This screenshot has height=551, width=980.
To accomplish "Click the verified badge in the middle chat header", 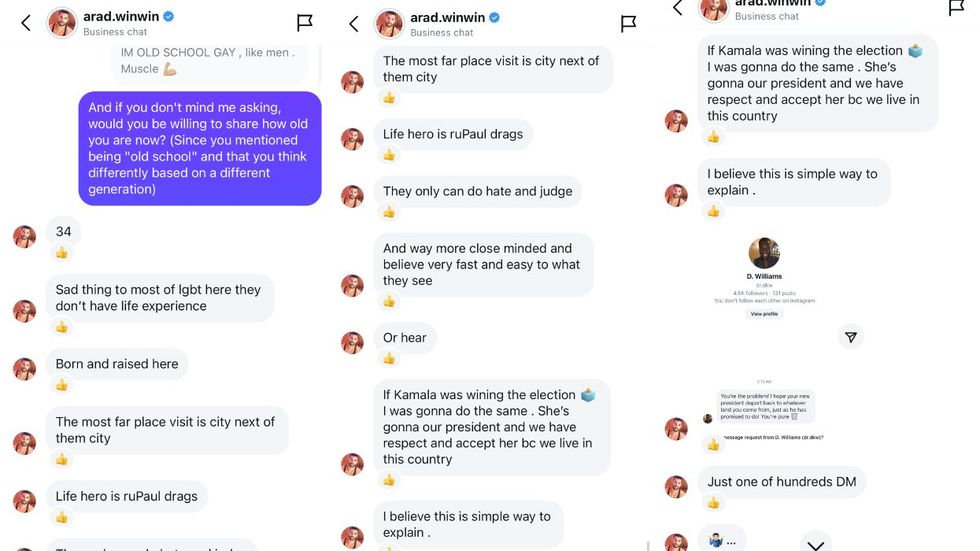I will point(494,17).
